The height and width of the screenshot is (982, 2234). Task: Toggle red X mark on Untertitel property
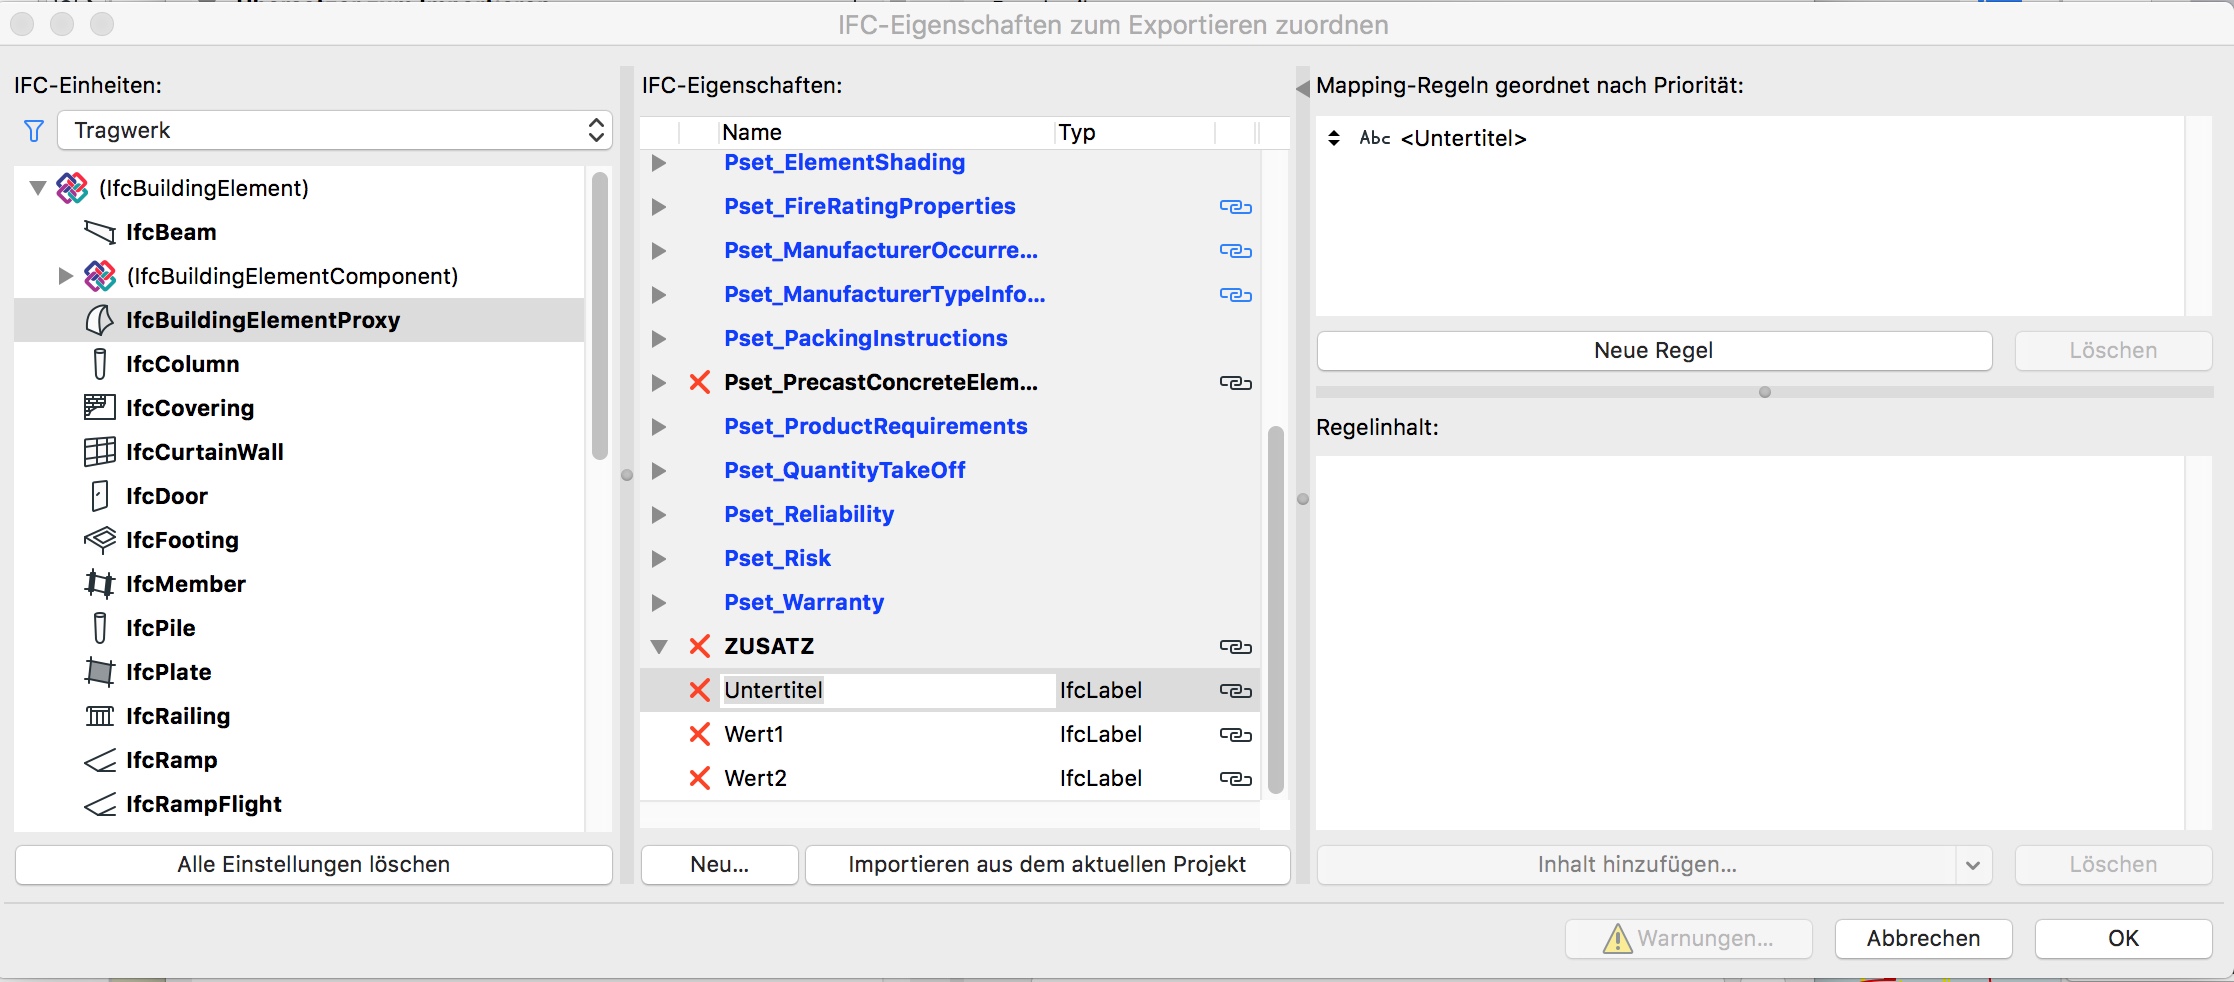(700, 690)
